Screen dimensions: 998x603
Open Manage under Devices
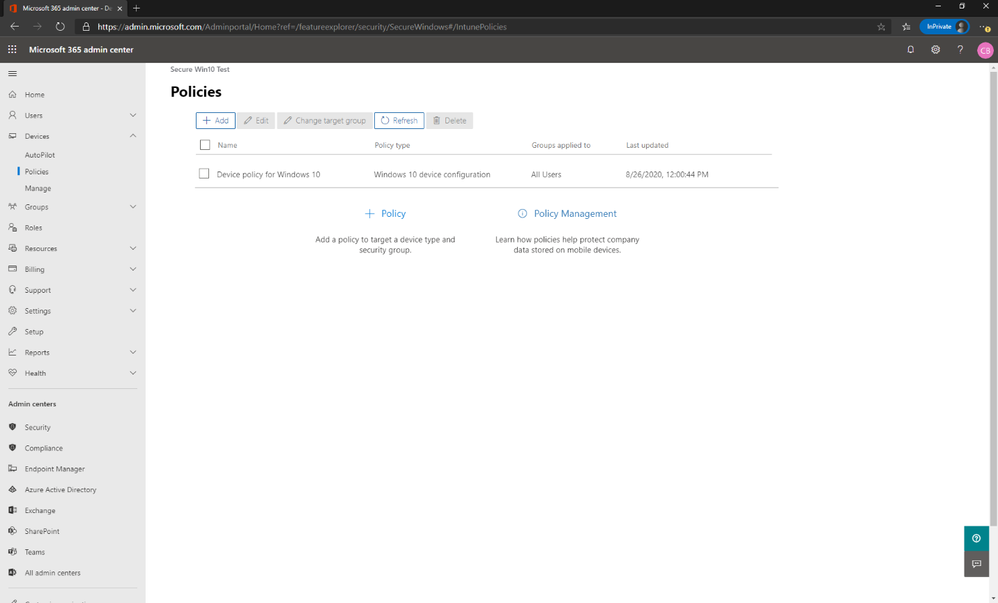pyautogui.click(x=38, y=188)
